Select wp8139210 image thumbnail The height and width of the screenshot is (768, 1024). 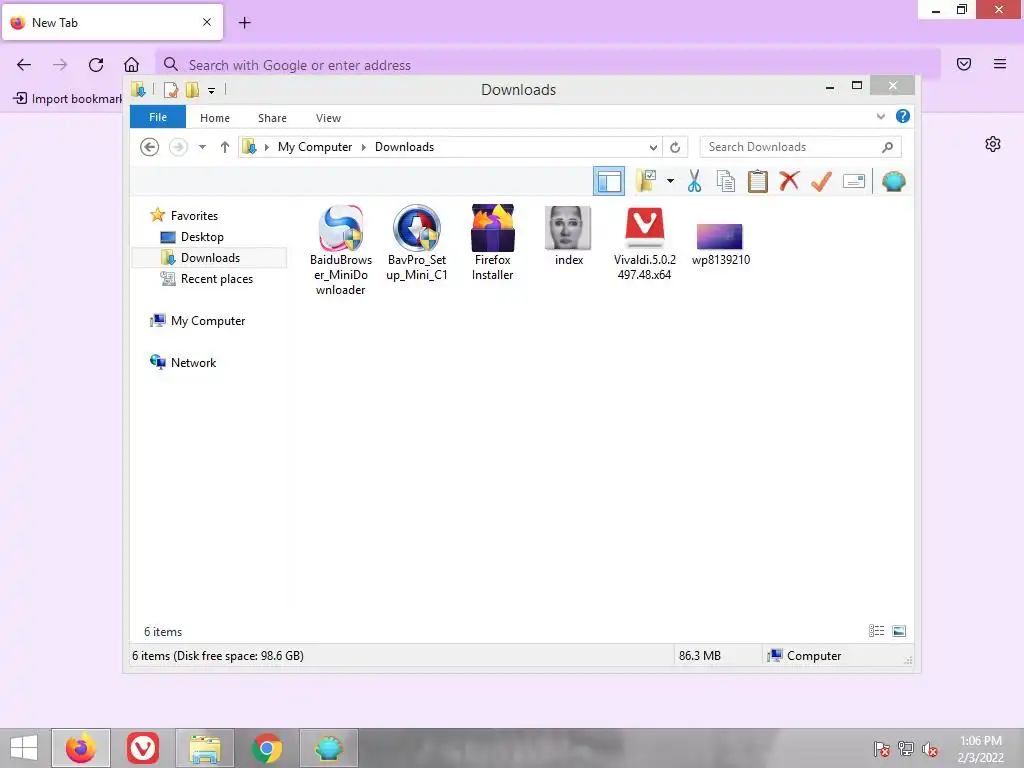coord(720,245)
